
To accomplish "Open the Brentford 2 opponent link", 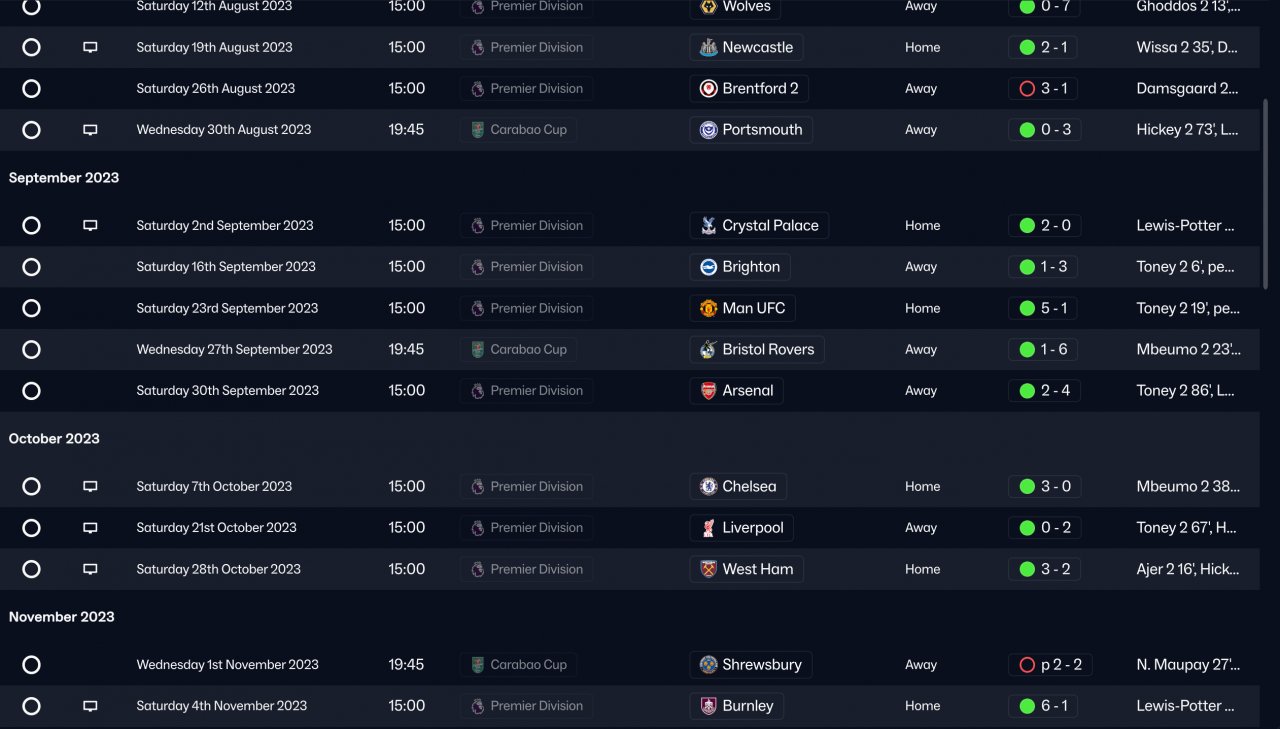I will 759,88.
